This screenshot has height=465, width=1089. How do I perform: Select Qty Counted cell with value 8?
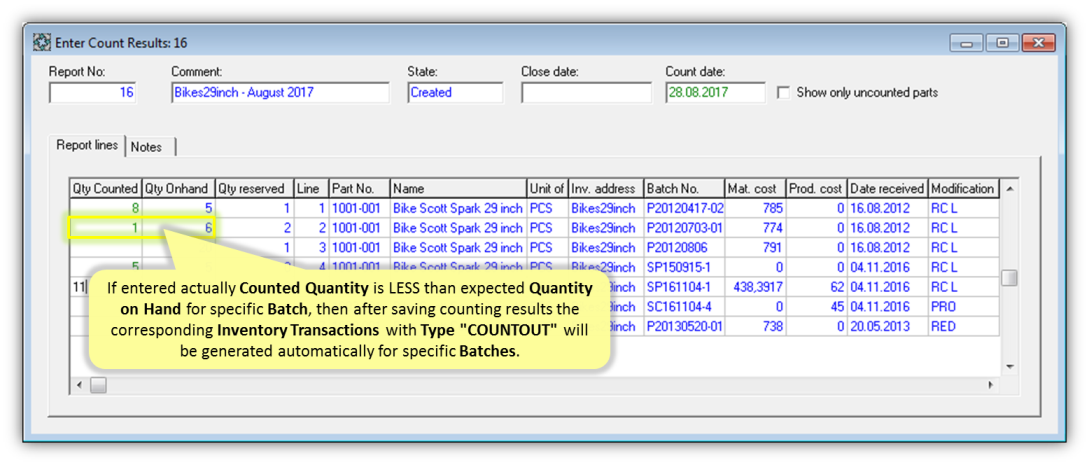(106, 208)
